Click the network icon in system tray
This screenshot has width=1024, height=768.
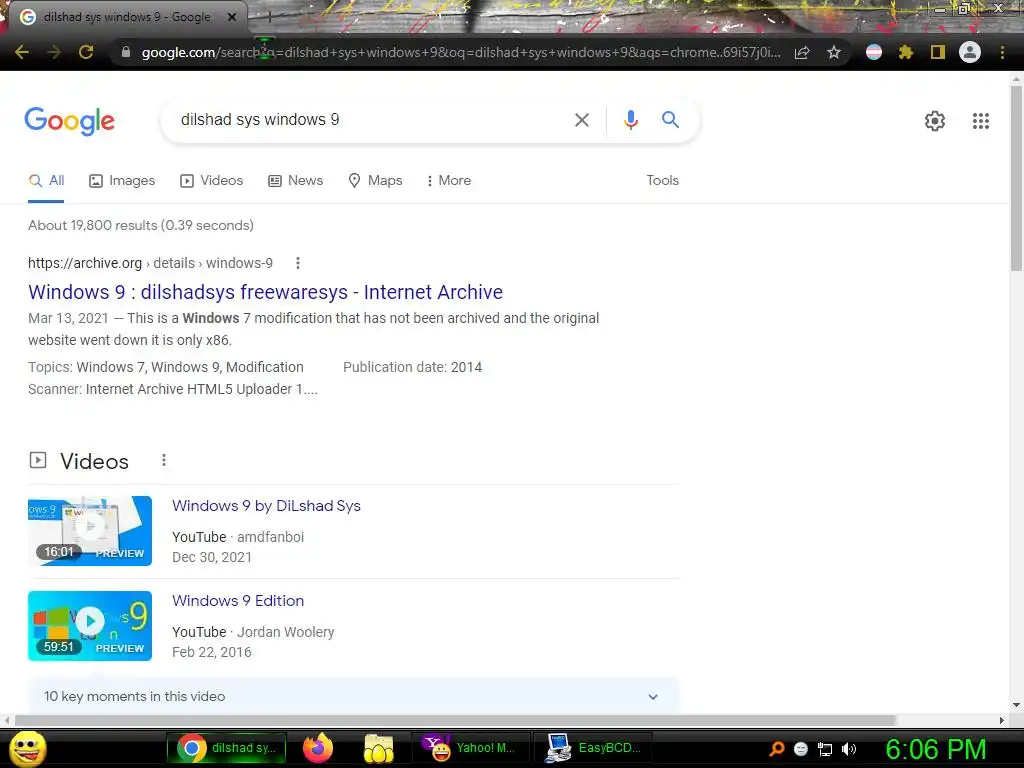(x=825, y=749)
